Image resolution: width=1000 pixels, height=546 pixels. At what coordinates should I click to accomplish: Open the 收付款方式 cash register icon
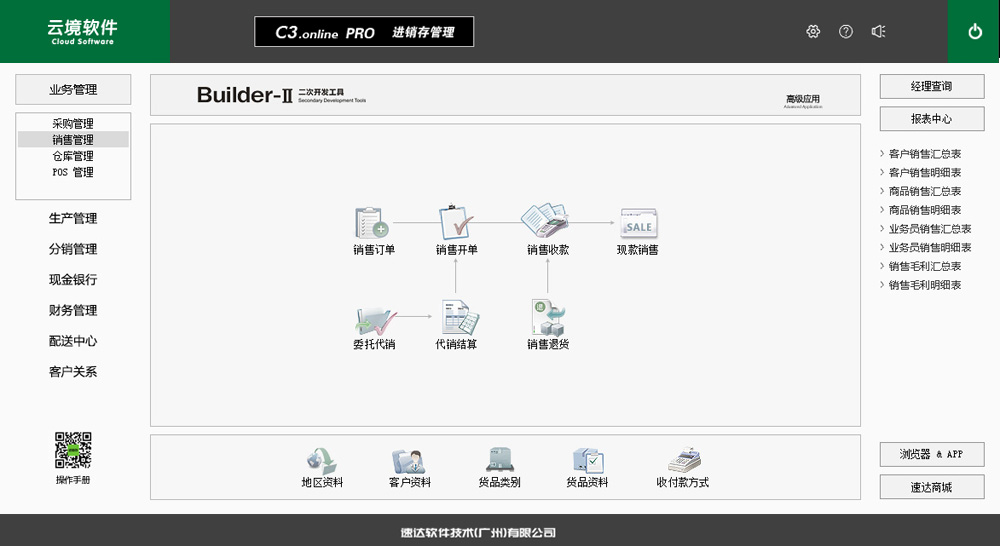coord(683,461)
